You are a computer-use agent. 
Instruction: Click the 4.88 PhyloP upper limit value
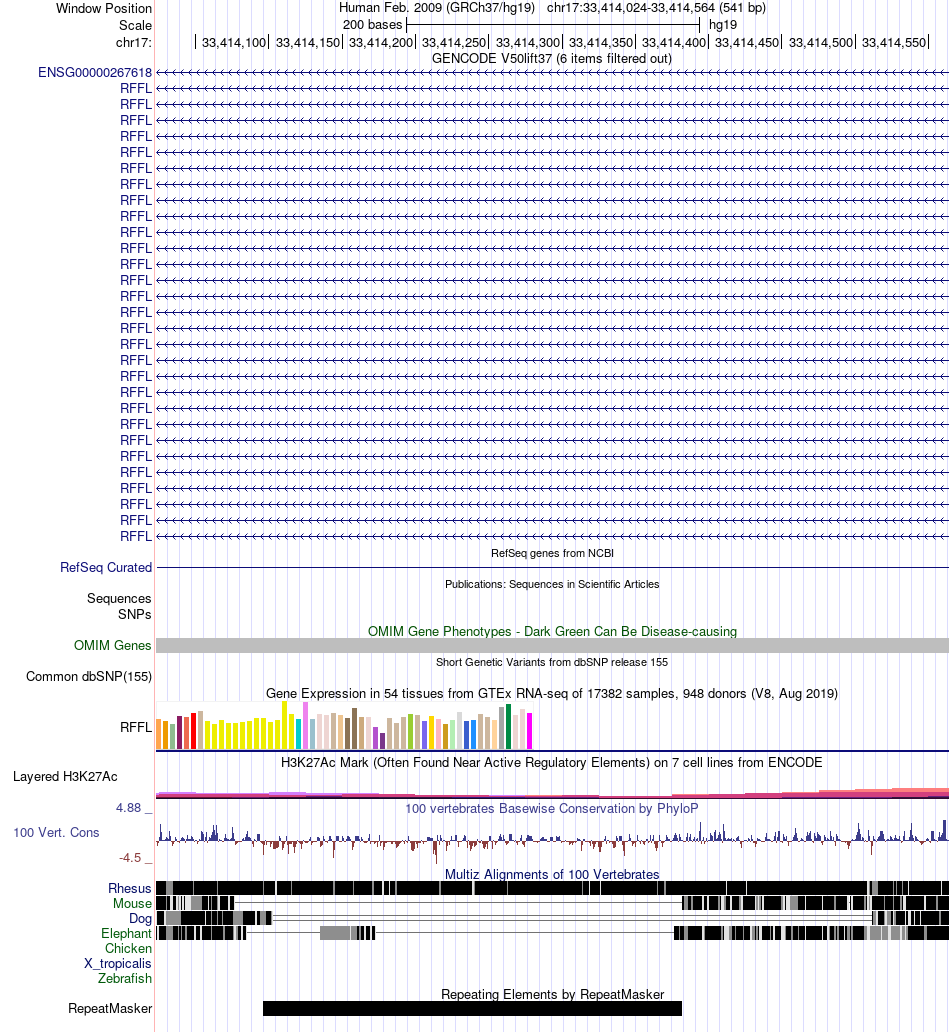(128, 808)
